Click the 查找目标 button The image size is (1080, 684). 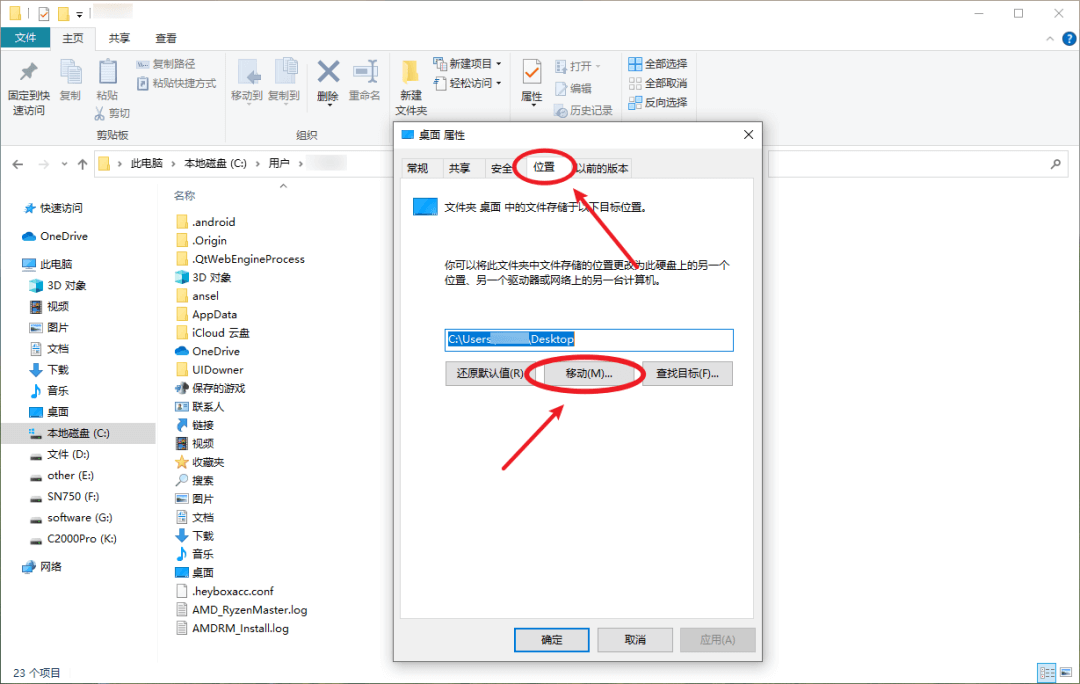tap(690, 372)
